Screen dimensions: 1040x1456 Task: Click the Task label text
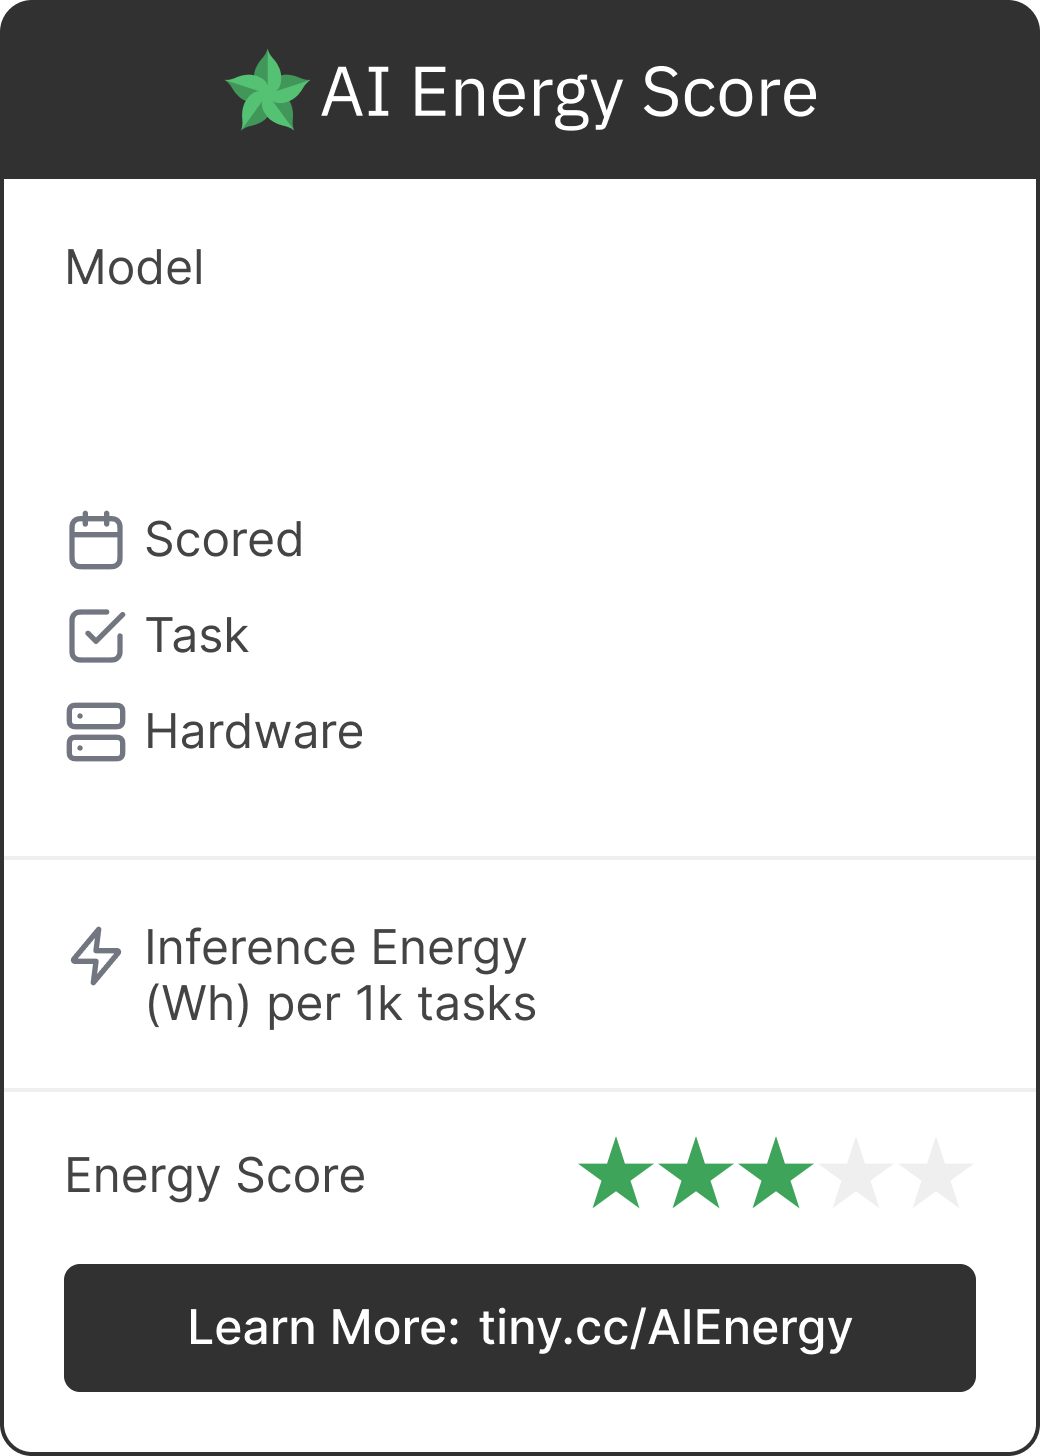(x=197, y=636)
